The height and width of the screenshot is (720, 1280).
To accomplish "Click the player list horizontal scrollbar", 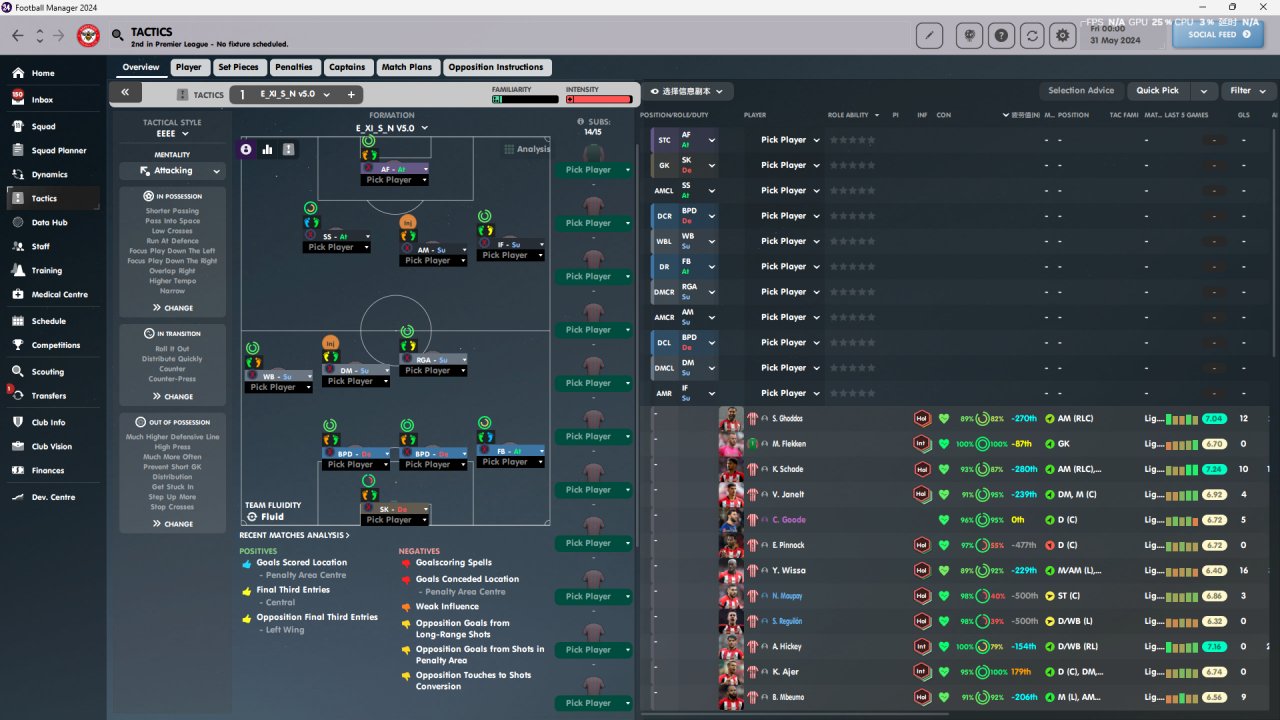I will pos(793,715).
